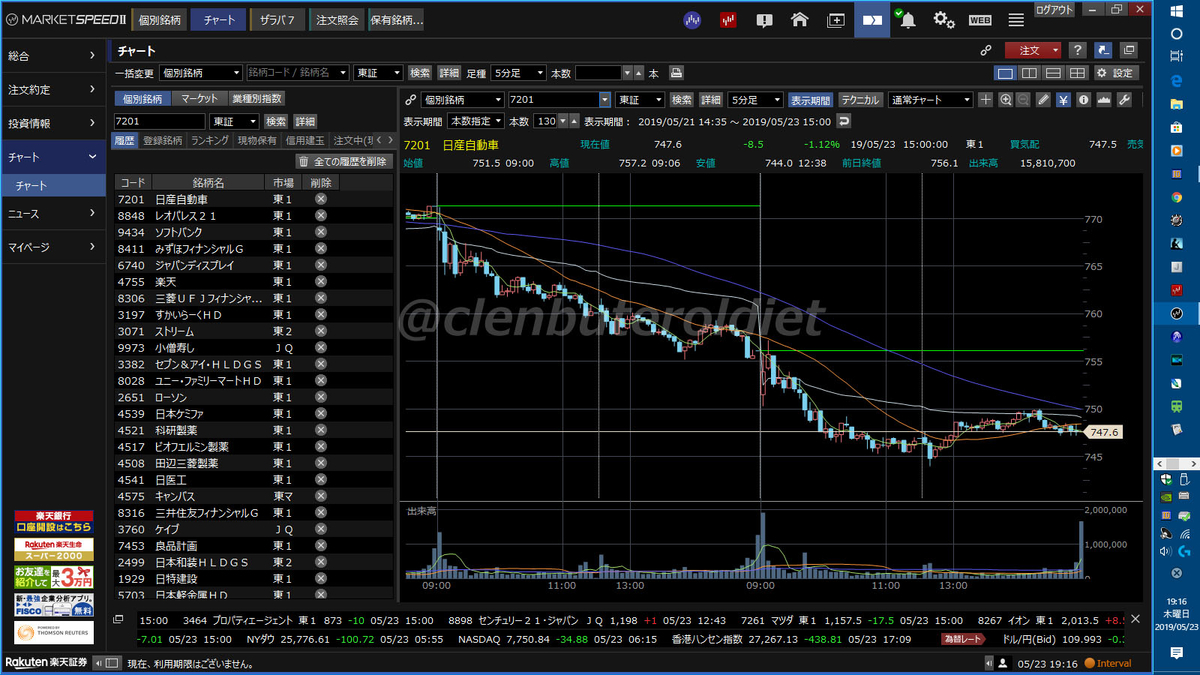Switch to the 現物保有 list tab
Viewport: 1200px width, 675px height.
(x=258, y=141)
